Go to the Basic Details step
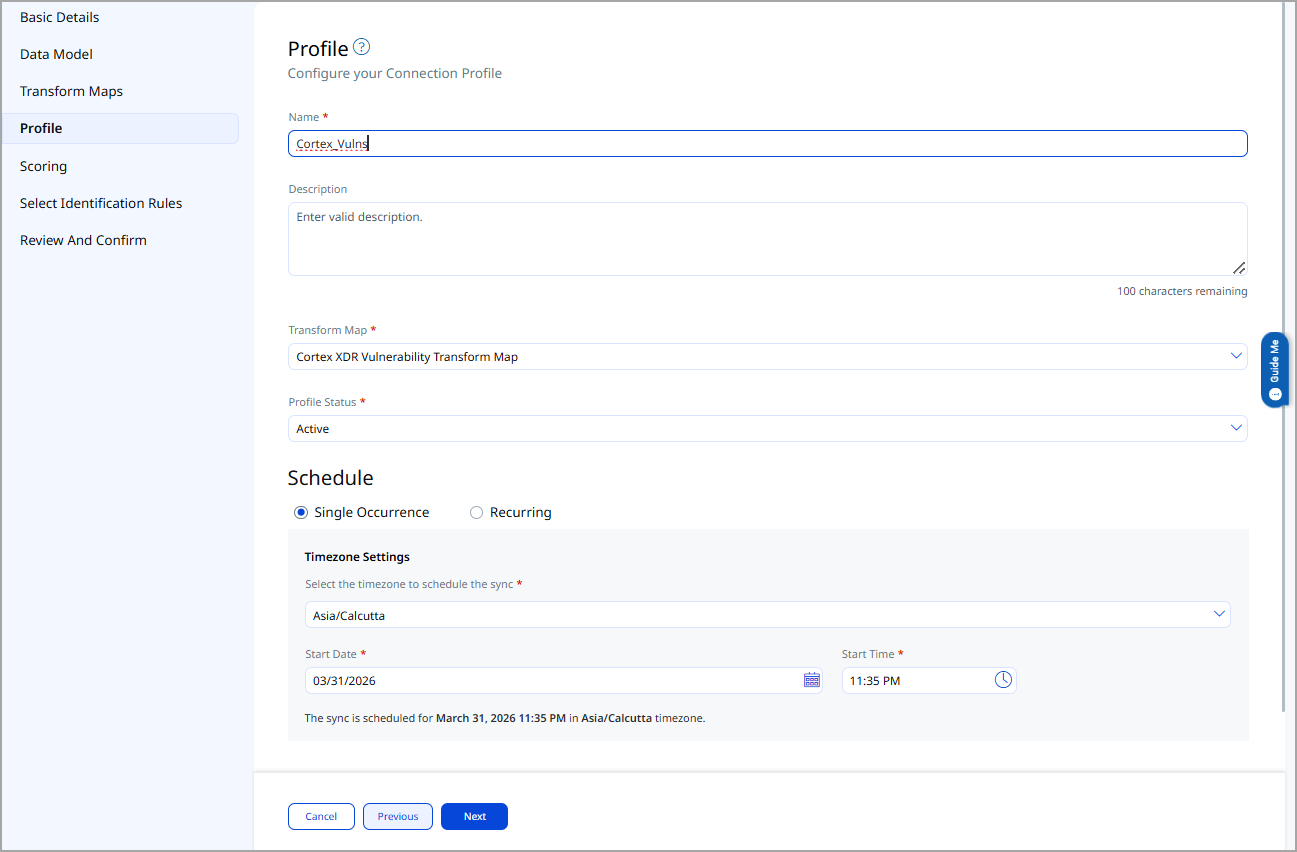Screen dimensions: 1297x852 [x=60, y=17]
